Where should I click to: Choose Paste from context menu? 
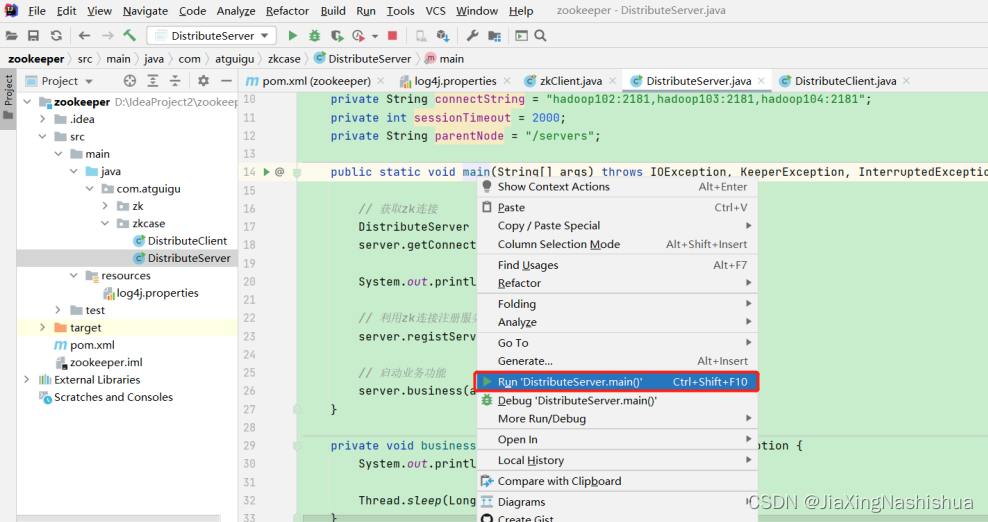(617, 207)
